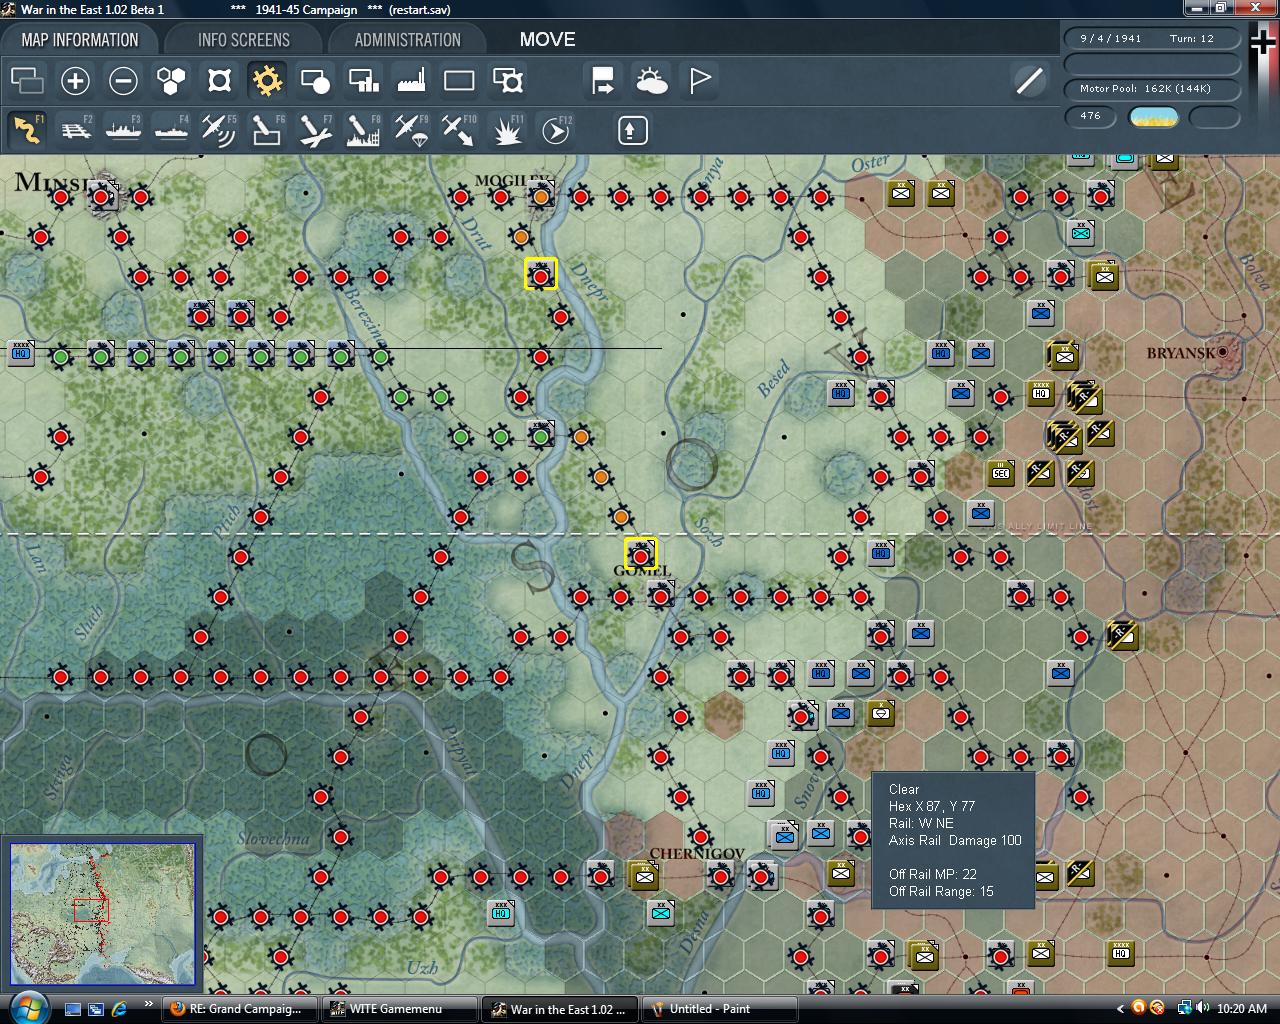Toggle the unit counter display icon
This screenshot has width=1280, height=1024.
point(219,80)
